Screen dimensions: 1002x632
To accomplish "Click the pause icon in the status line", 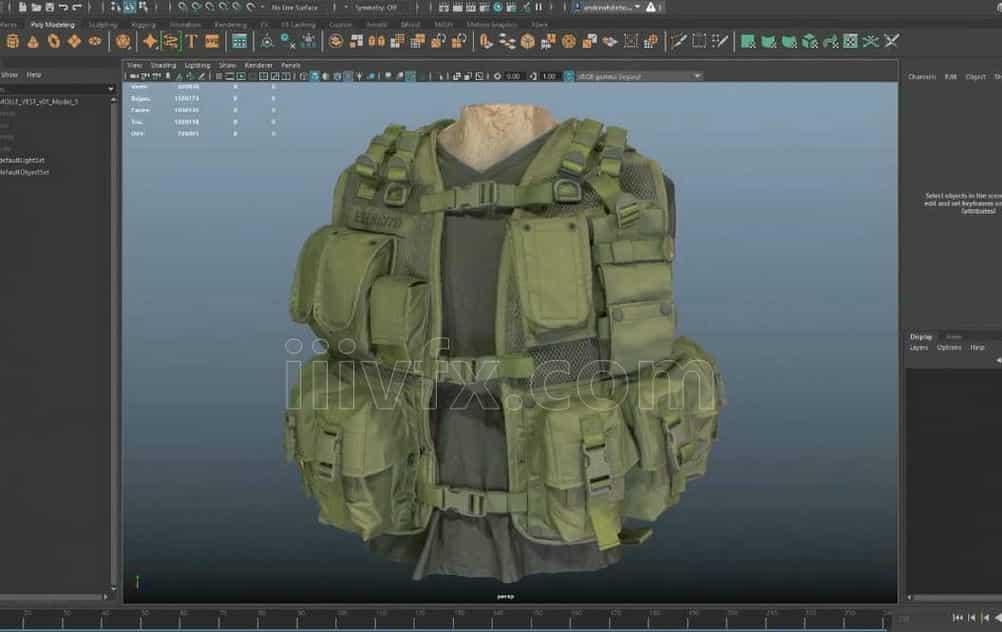I will coord(539,7).
